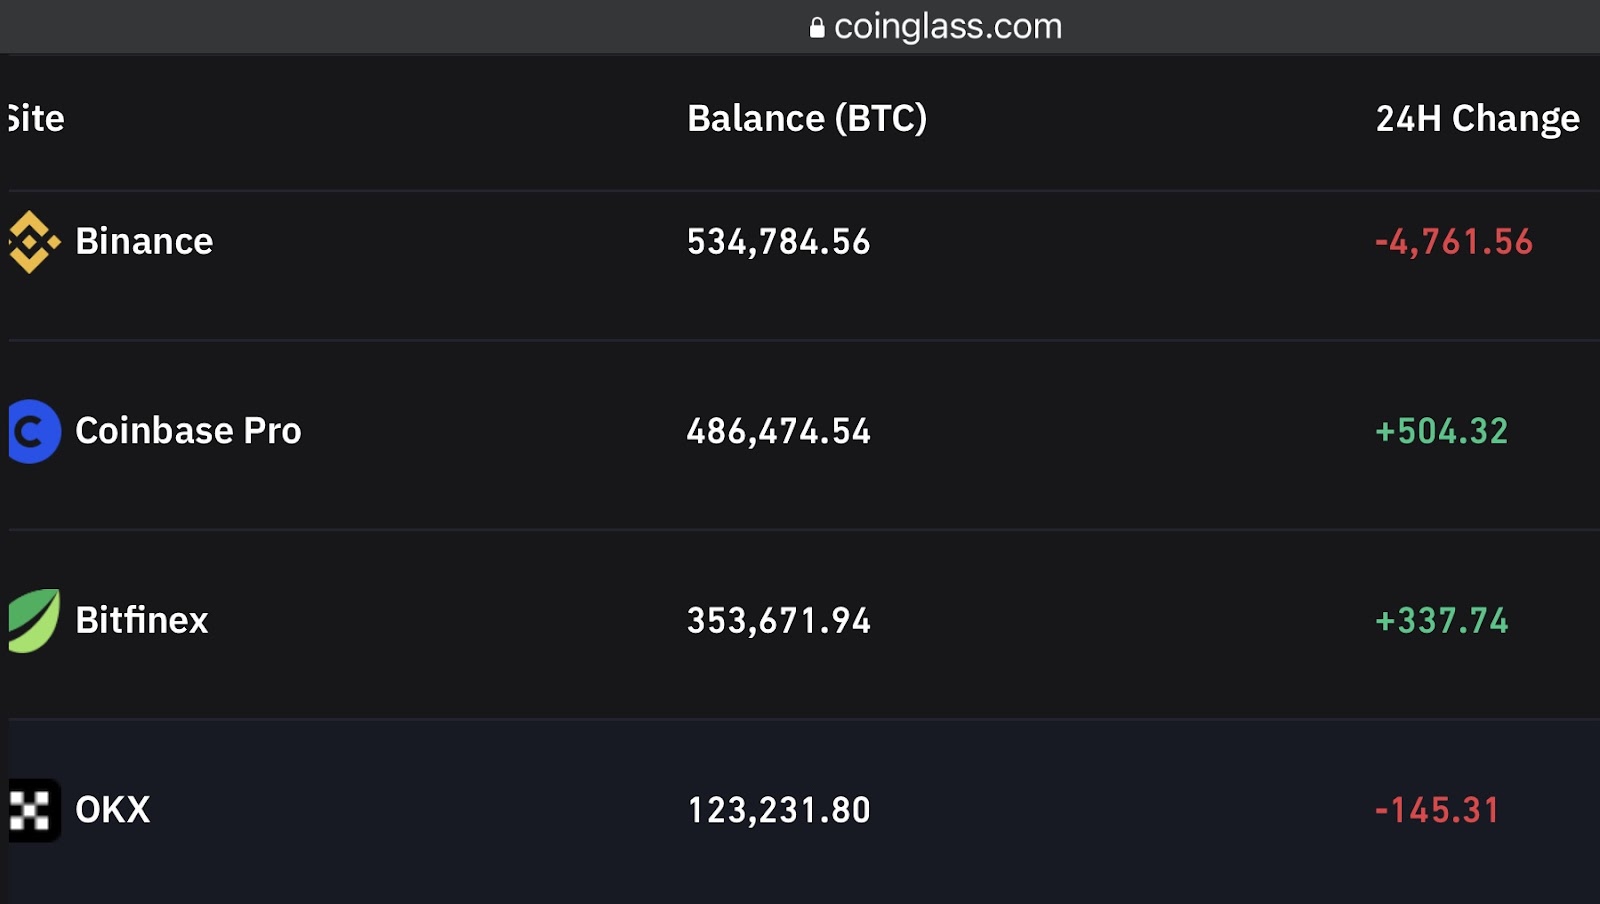
Task: Click the Binance logo icon
Action: 33,242
